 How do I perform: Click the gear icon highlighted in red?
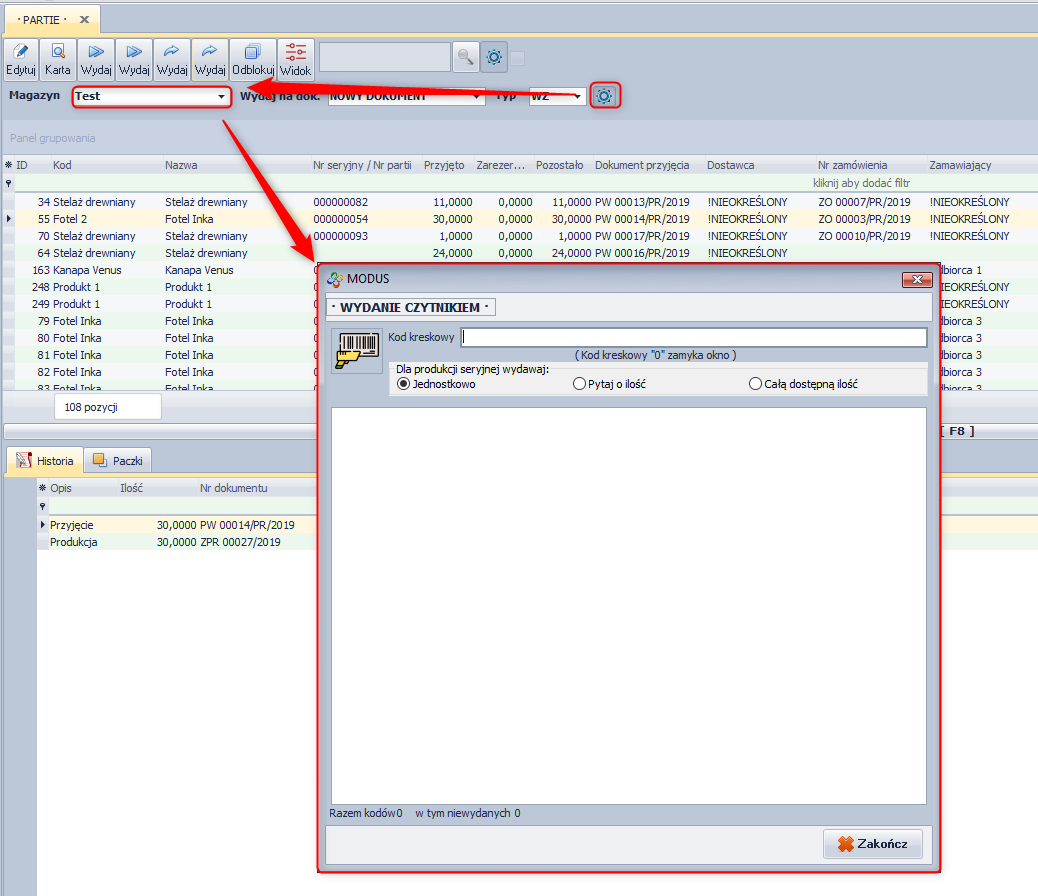604,96
